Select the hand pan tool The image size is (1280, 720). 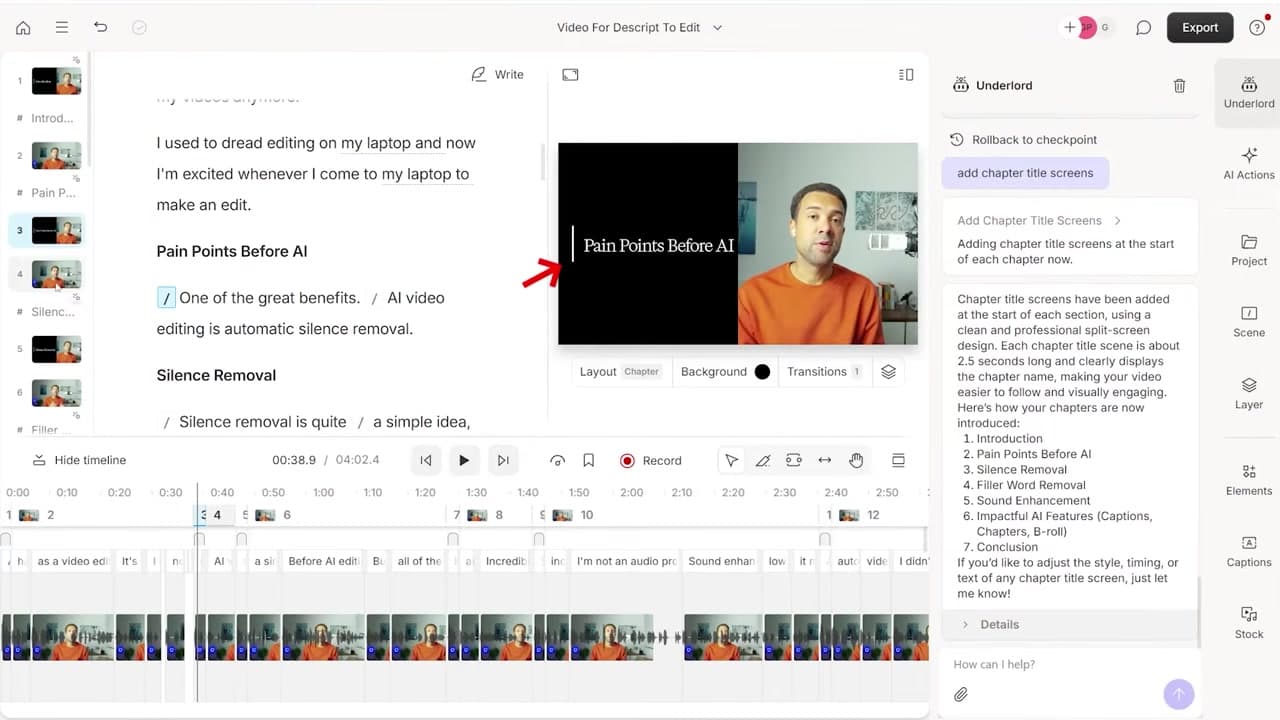coord(856,461)
